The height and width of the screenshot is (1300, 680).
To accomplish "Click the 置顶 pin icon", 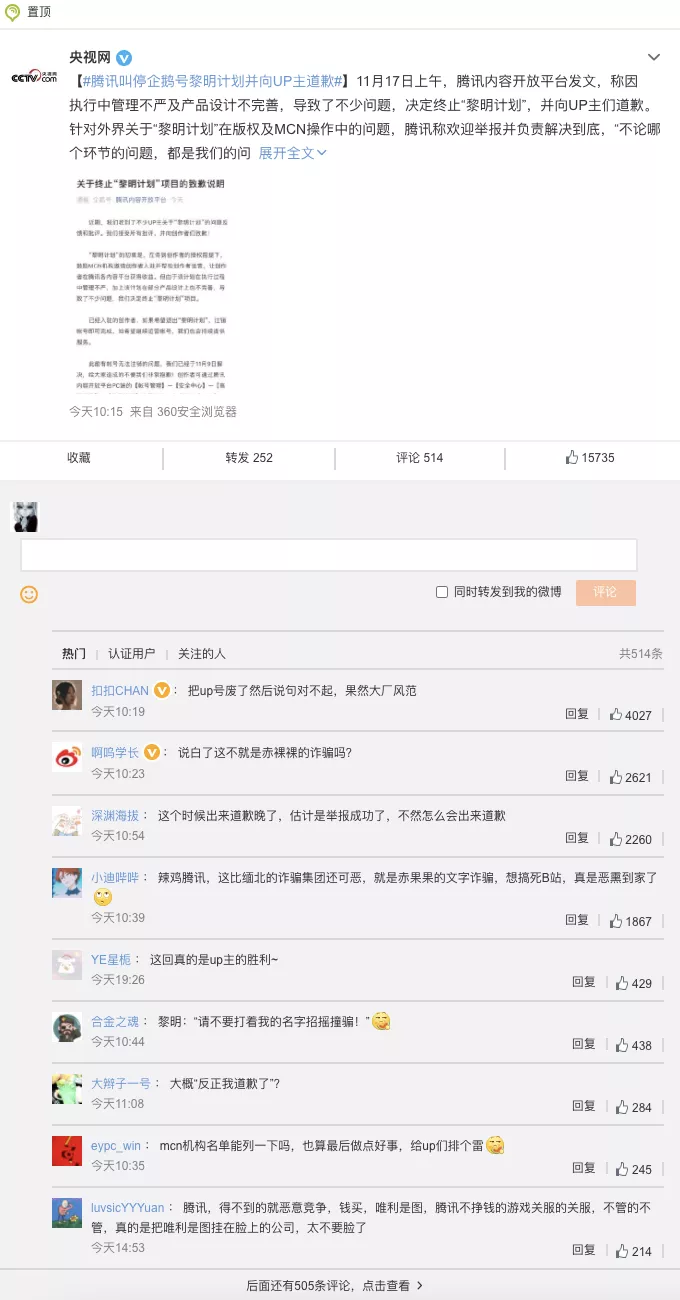I will pyautogui.click(x=13, y=11).
